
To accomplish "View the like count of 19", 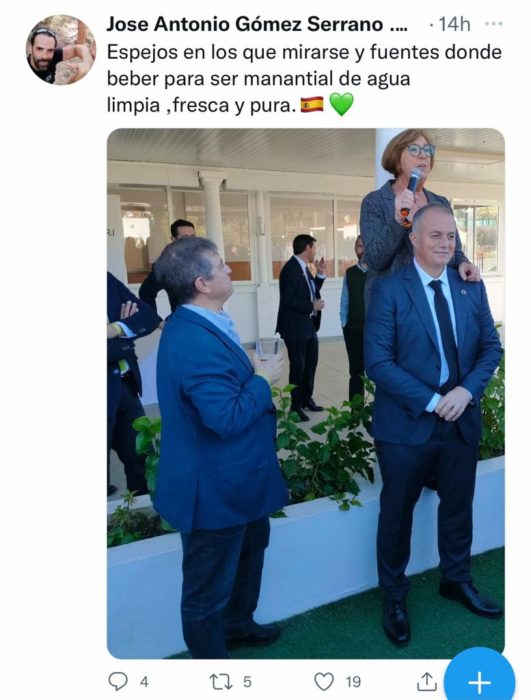I will [353, 682].
